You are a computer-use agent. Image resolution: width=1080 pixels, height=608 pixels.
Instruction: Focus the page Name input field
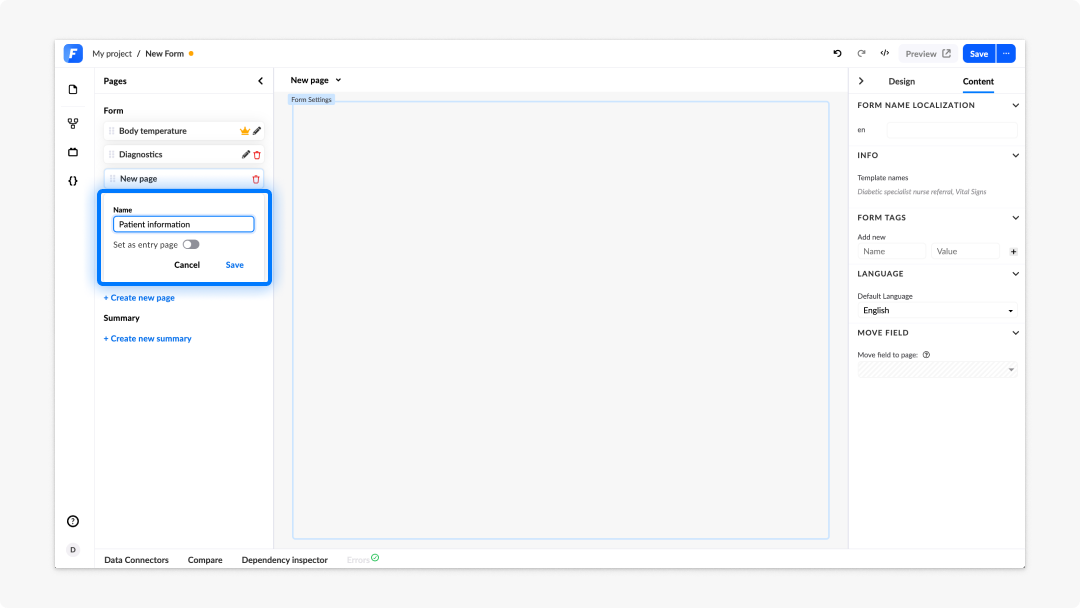click(x=184, y=224)
